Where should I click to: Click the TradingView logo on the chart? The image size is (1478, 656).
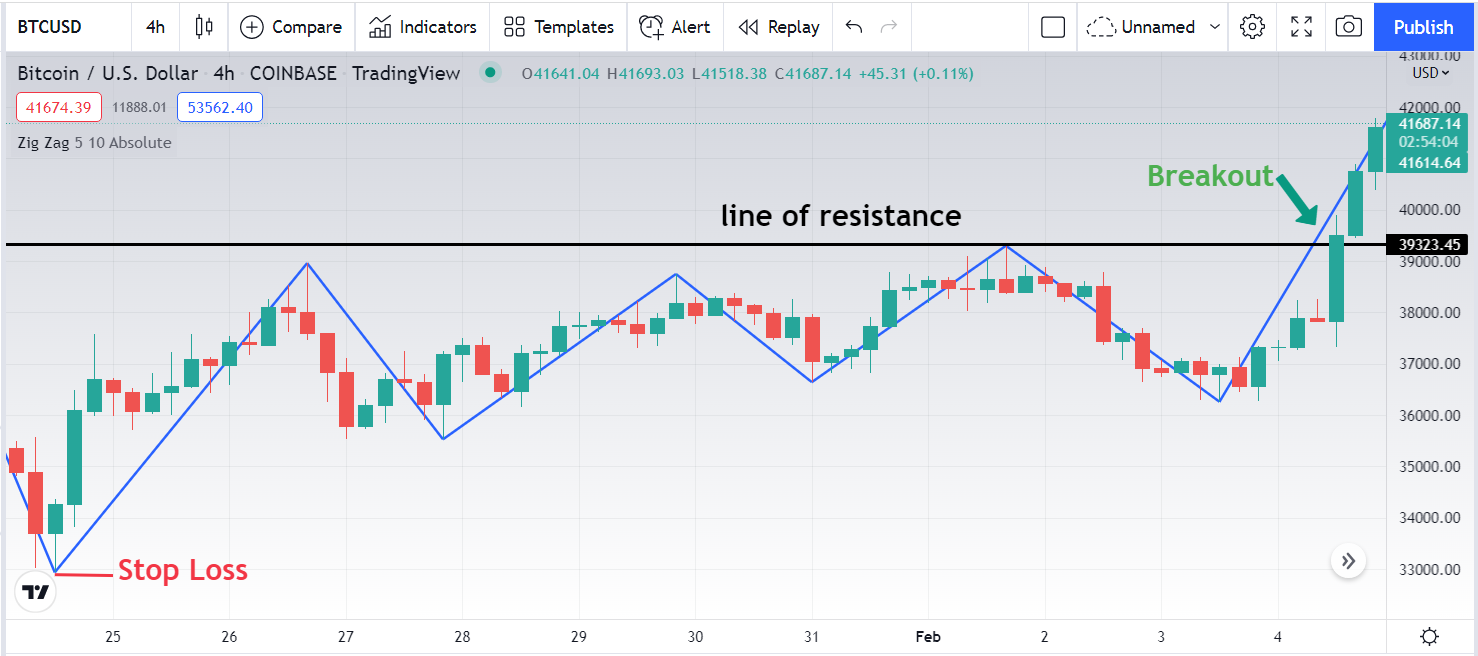pos(36,592)
